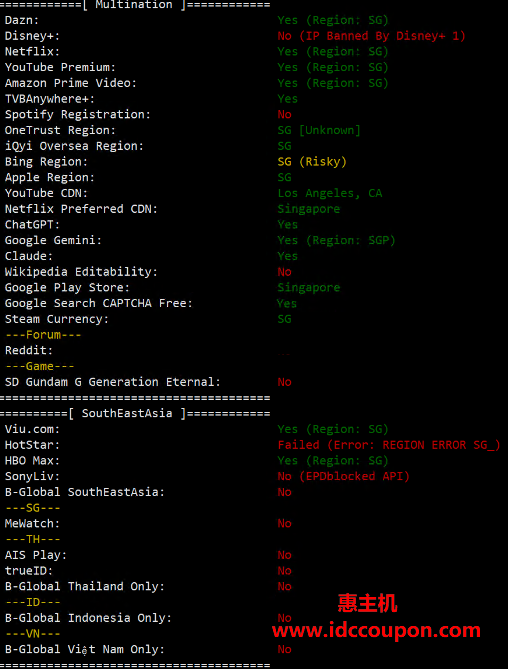Click the Netflix label line

click(32, 52)
